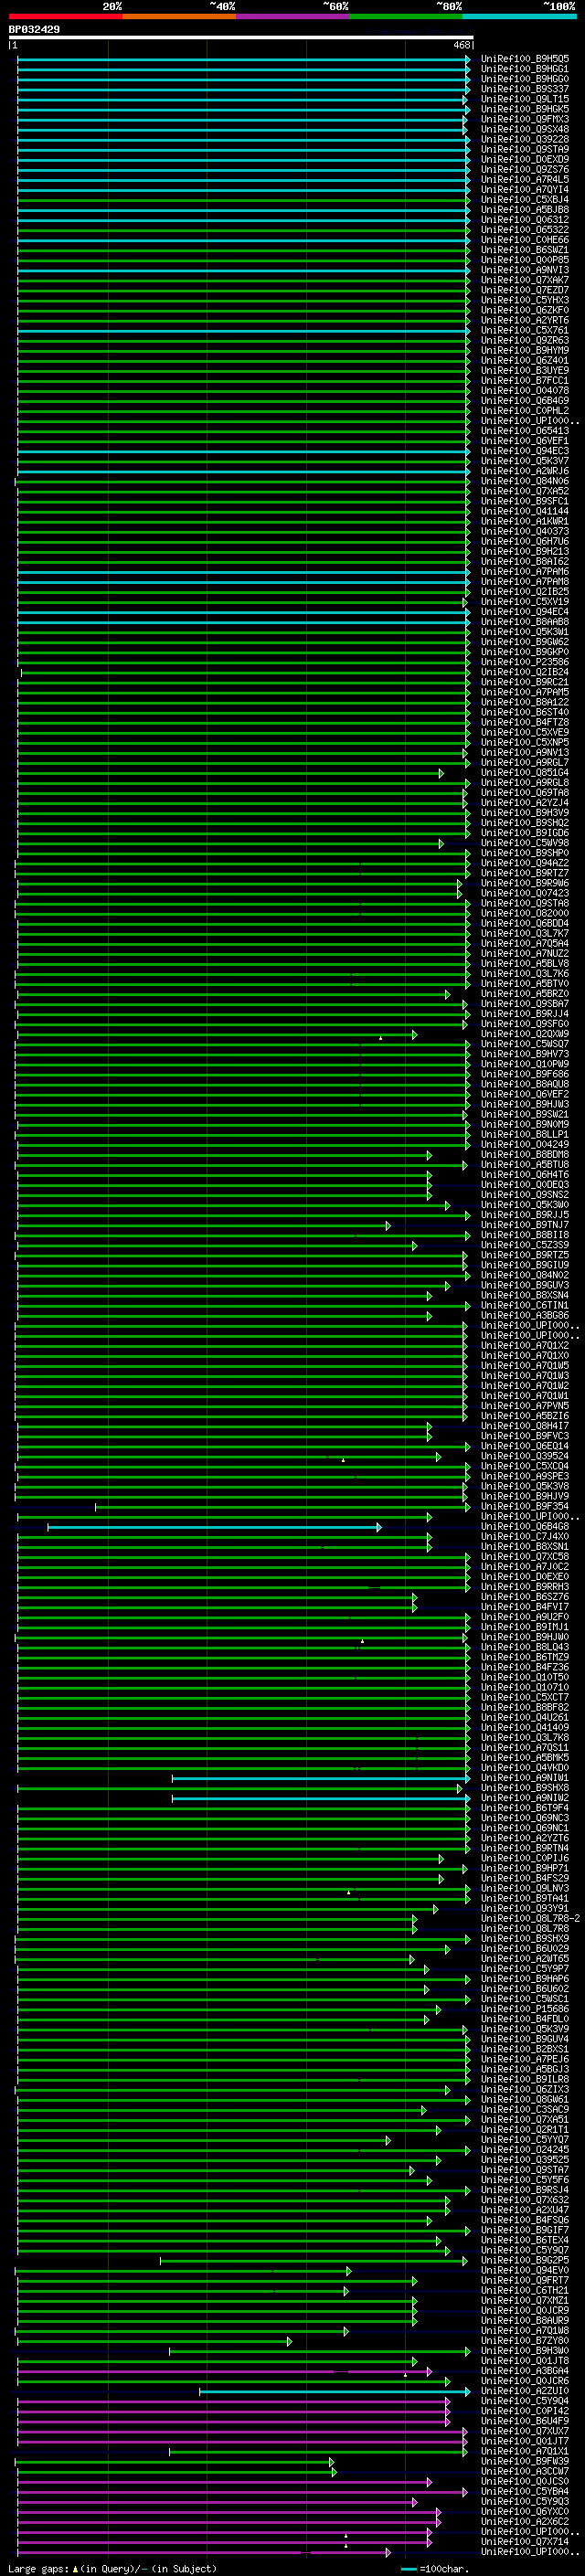This screenshot has height=2576, width=585.
Task: Open hit UniRef100_B9S337
Action: pyautogui.click(x=525, y=89)
